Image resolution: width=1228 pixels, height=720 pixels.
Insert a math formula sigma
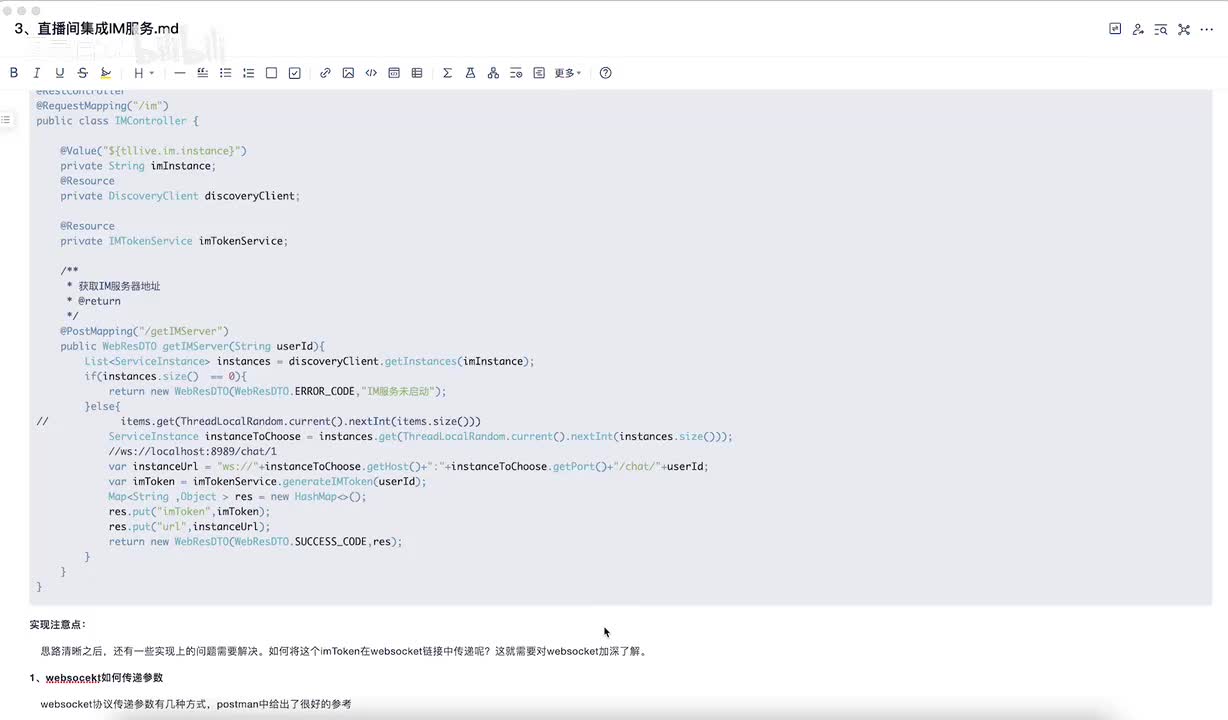(447, 73)
